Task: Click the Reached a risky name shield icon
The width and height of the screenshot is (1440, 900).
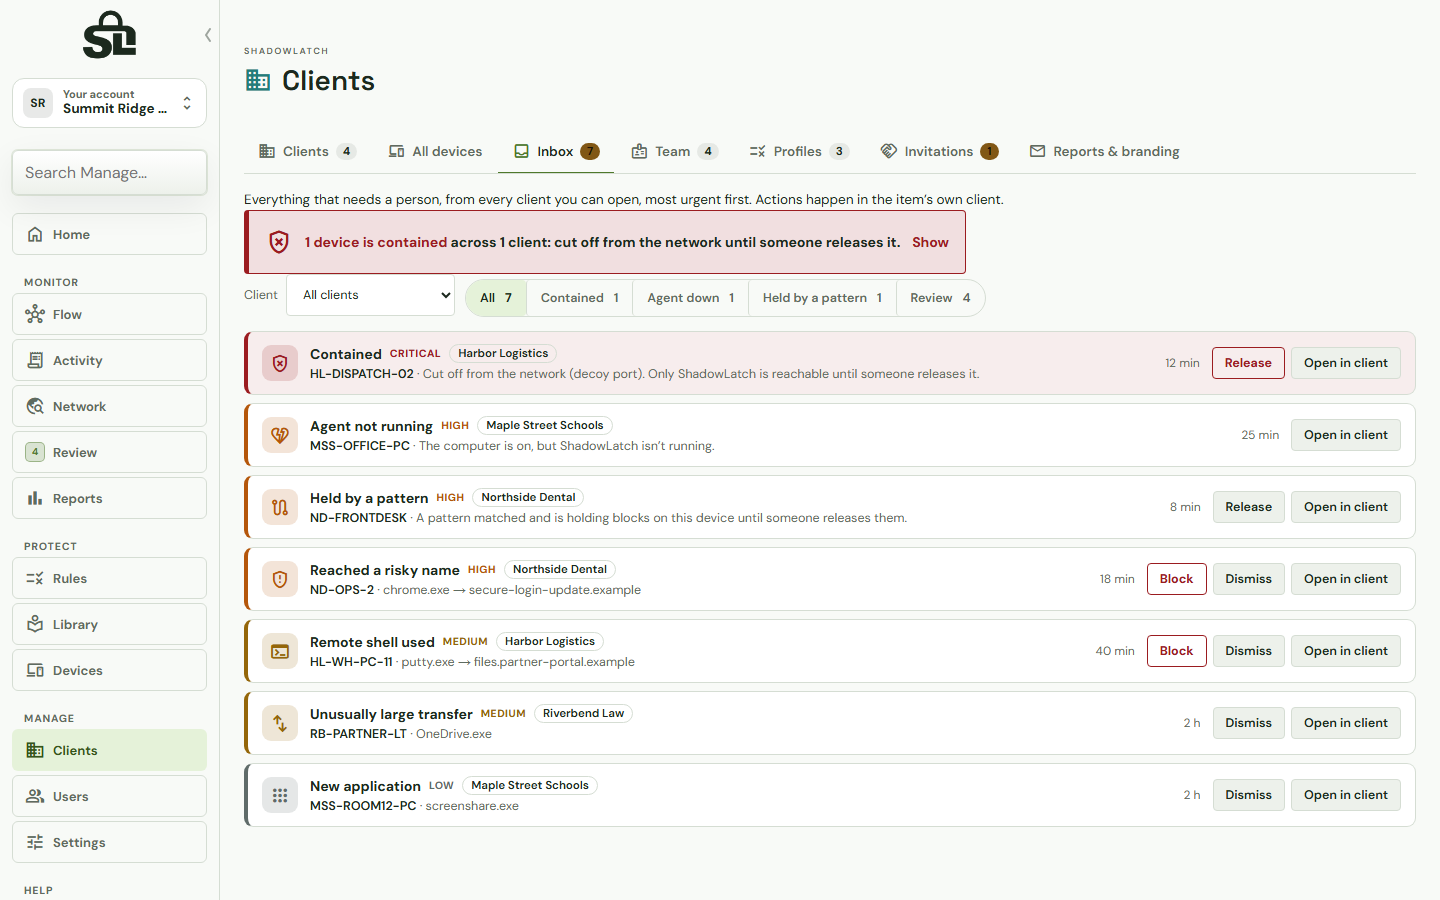Action: tap(280, 579)
